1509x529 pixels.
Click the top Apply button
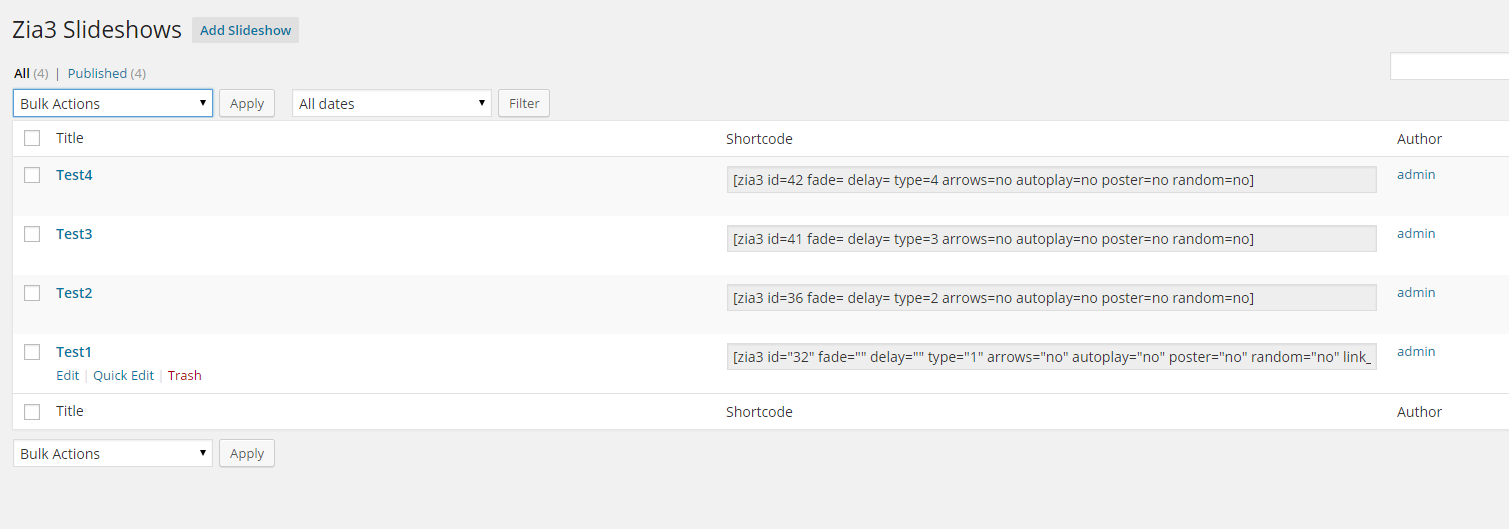click(247, 103)
